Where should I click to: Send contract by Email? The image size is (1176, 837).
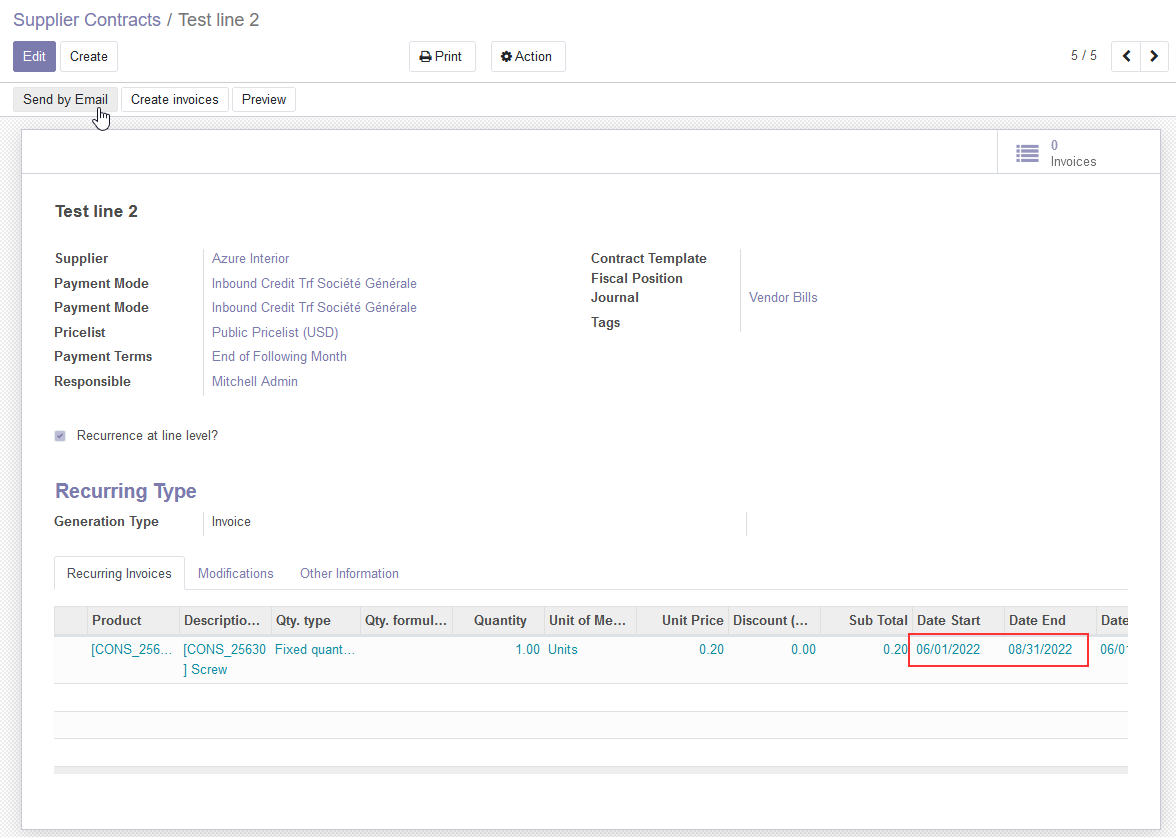click(x=65, y=100)
